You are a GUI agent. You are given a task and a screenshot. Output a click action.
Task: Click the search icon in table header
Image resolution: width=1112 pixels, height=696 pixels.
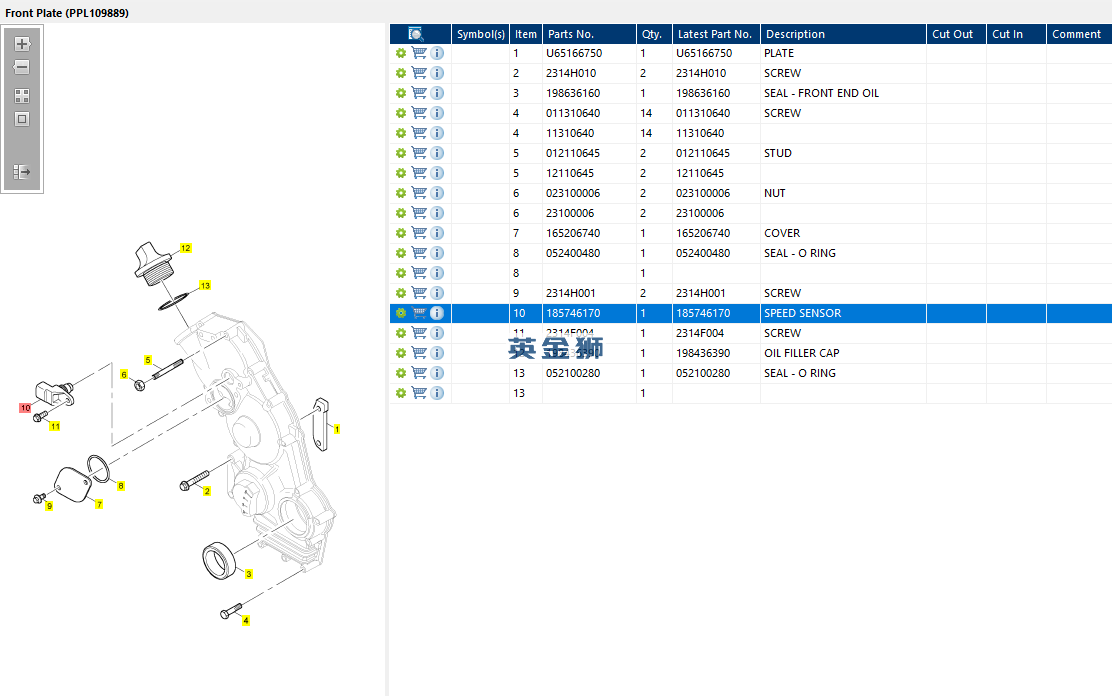click(x=416, y=34)
